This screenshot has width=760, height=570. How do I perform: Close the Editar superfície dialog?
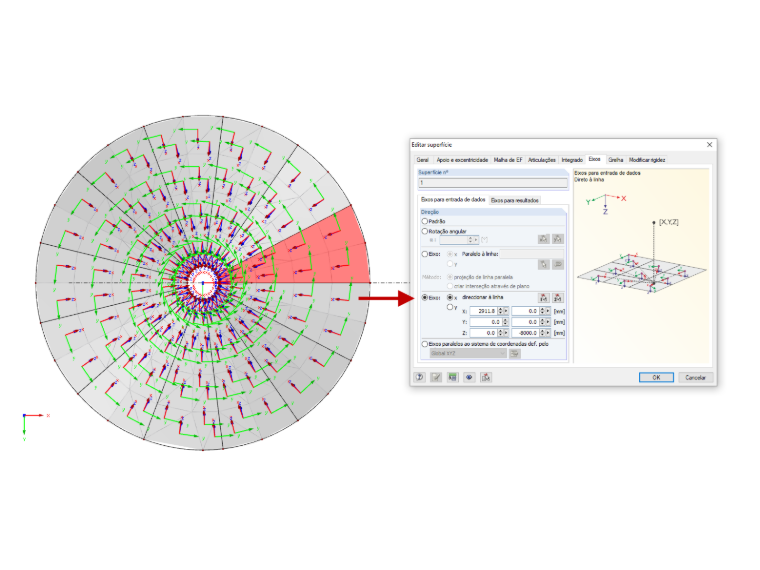pyautogui.click(x=709, y=144)
